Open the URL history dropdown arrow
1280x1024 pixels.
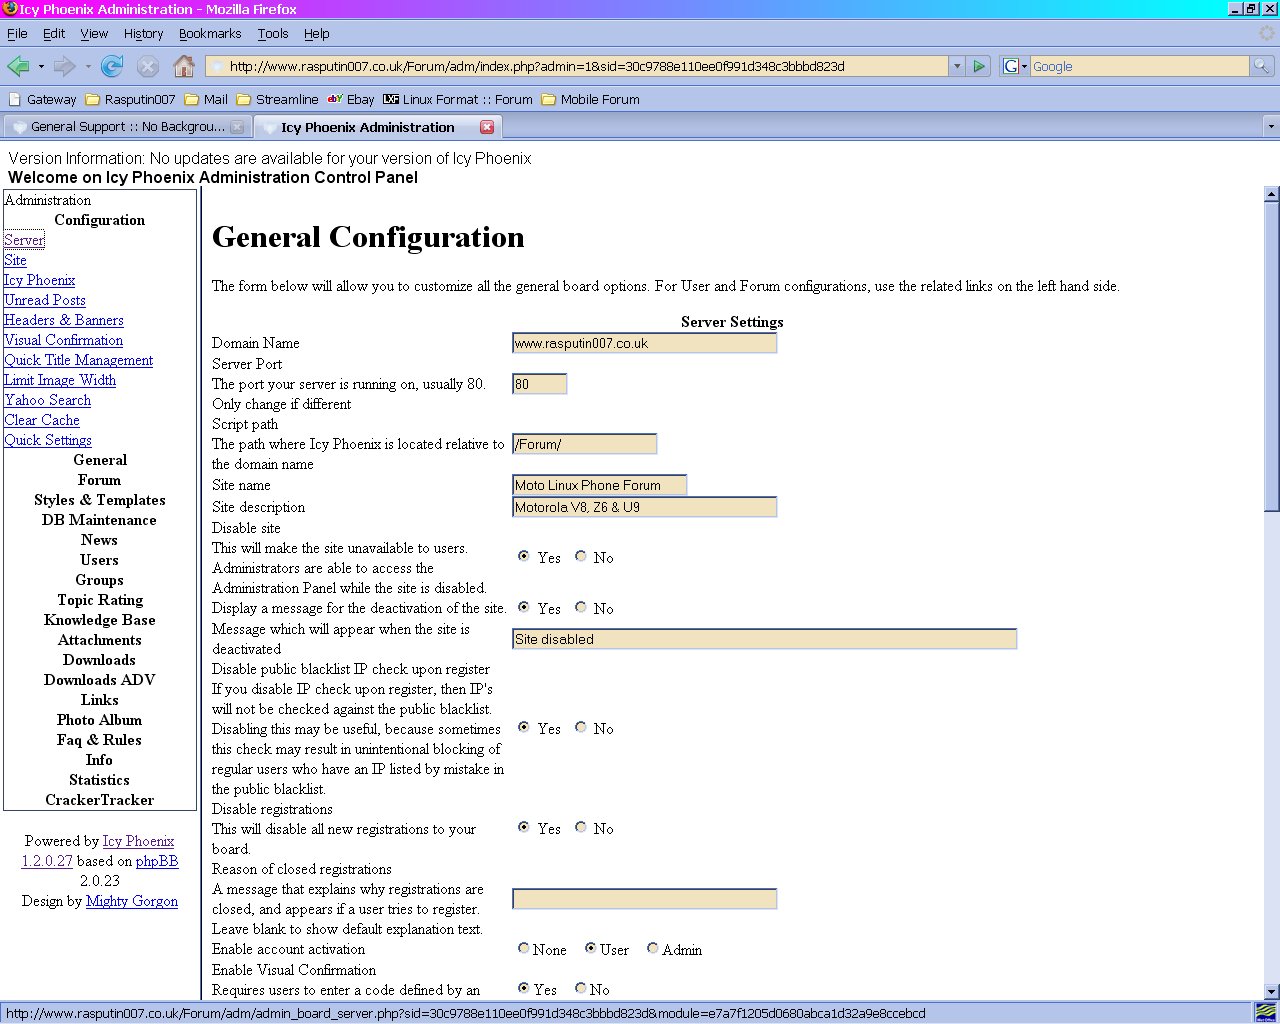pyautogui.click(x=957, y=66)
